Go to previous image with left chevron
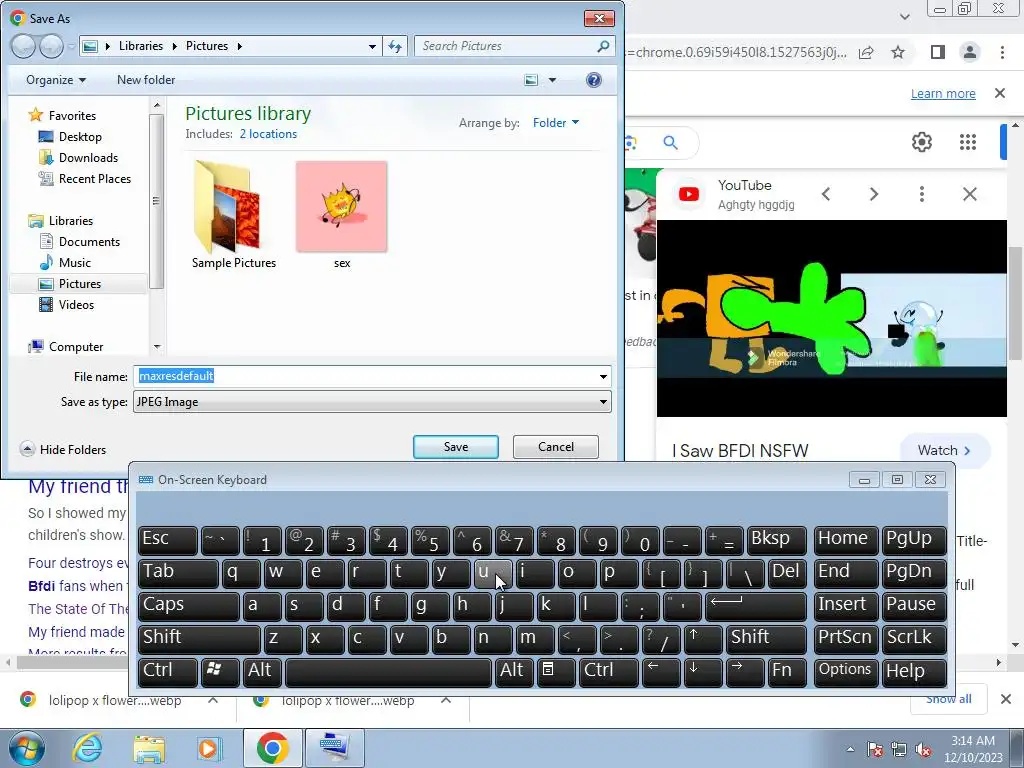Viewport: 1024px width, 768px height. pyautogui.click(x=826, y=194)
